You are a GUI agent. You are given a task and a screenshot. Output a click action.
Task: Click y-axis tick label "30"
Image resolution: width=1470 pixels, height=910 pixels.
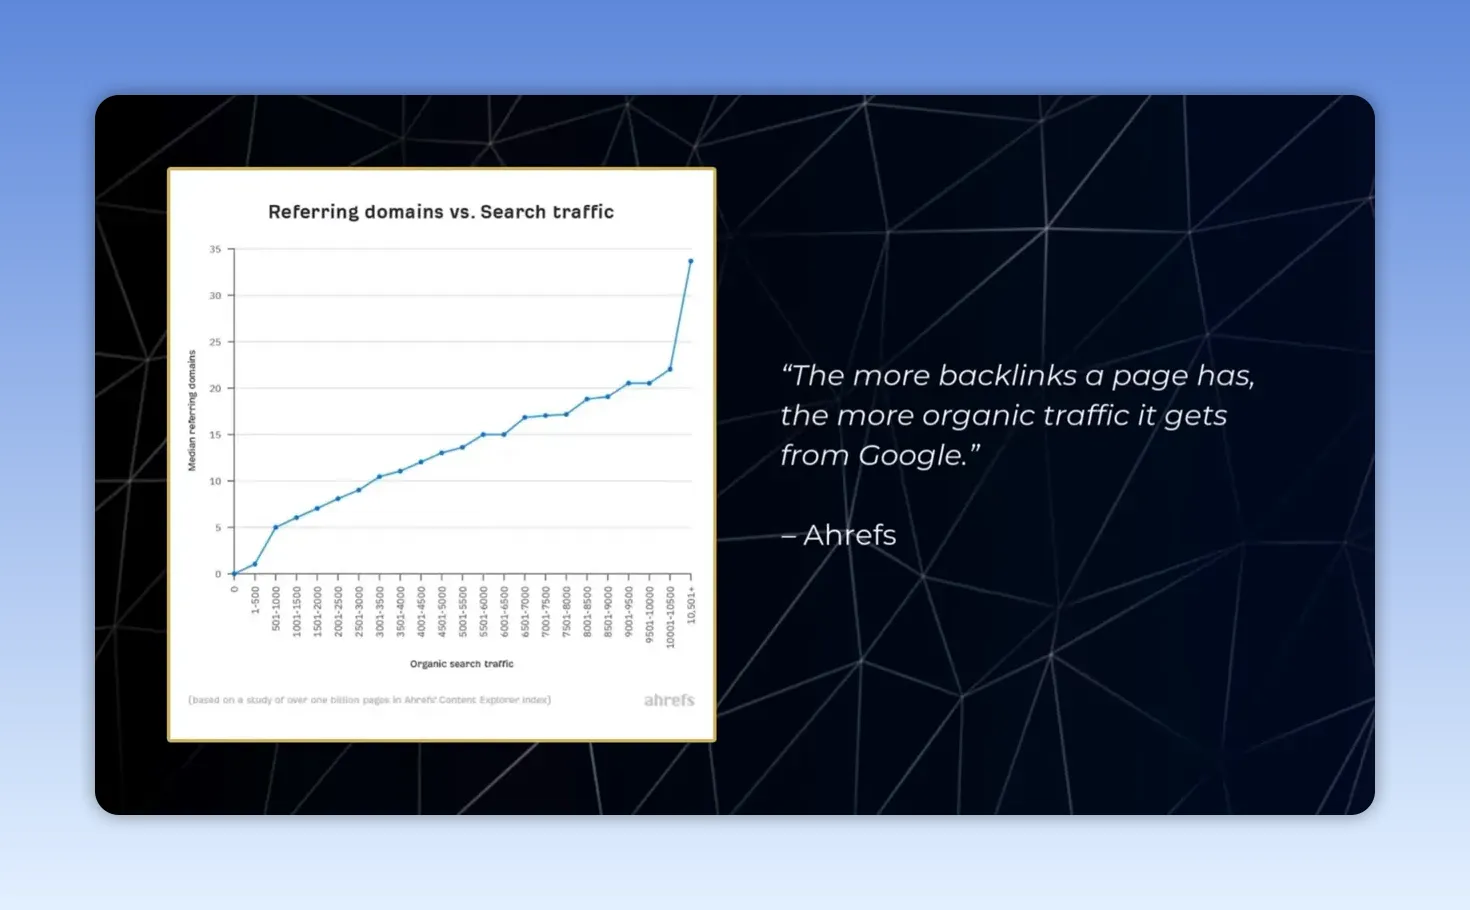point(215,296)
